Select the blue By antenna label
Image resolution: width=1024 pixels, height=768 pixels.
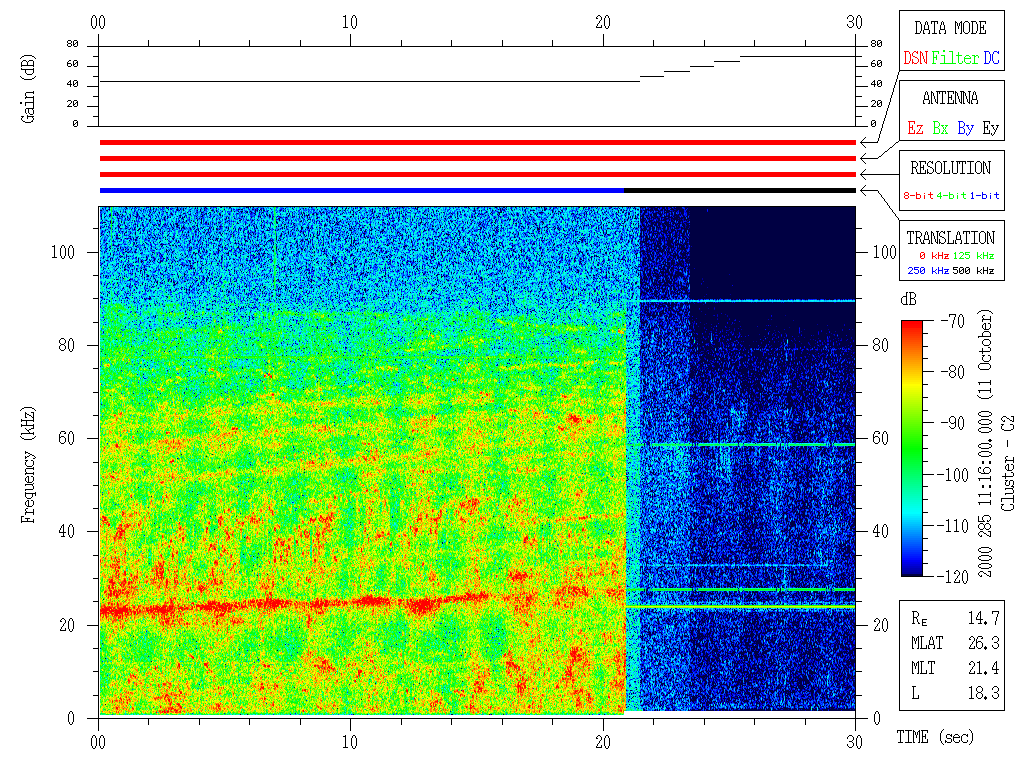click(965, 129)
